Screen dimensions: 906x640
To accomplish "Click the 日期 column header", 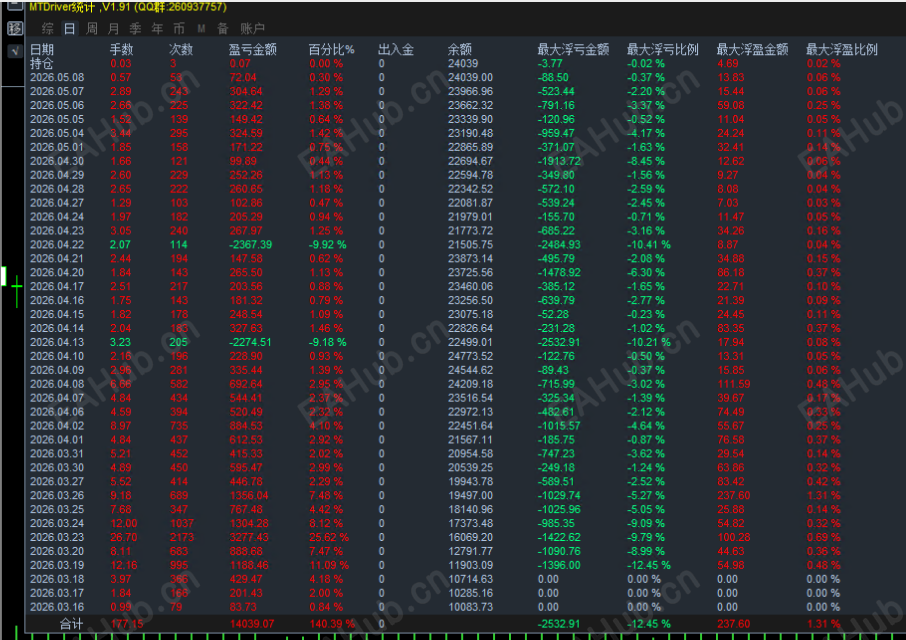I will (42, 50).
